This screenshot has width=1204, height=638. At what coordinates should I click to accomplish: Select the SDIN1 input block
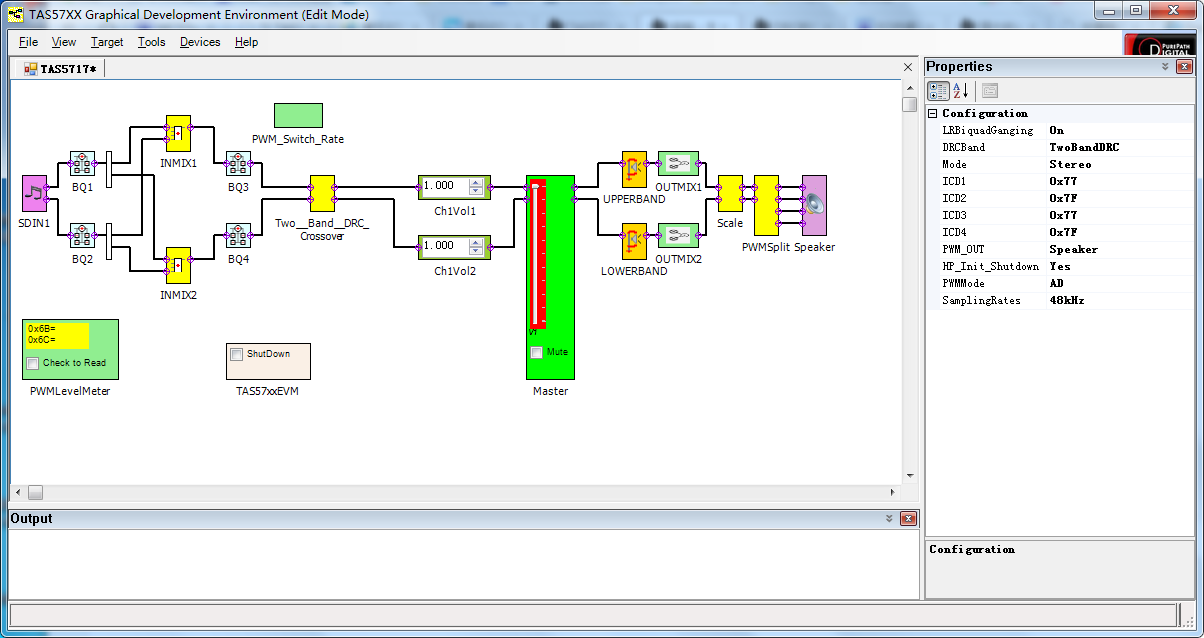coord(35,193)
